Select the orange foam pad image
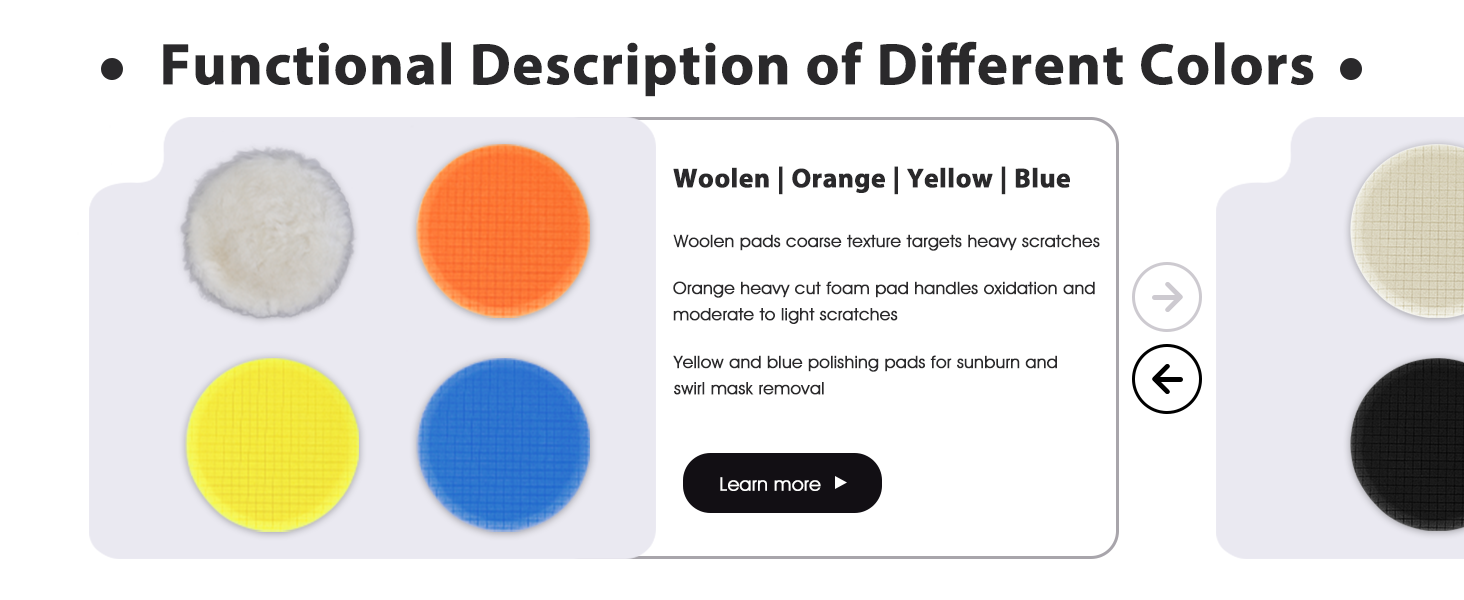The image size is (1464, 600). pyautogui.click(x=503, y=230)
